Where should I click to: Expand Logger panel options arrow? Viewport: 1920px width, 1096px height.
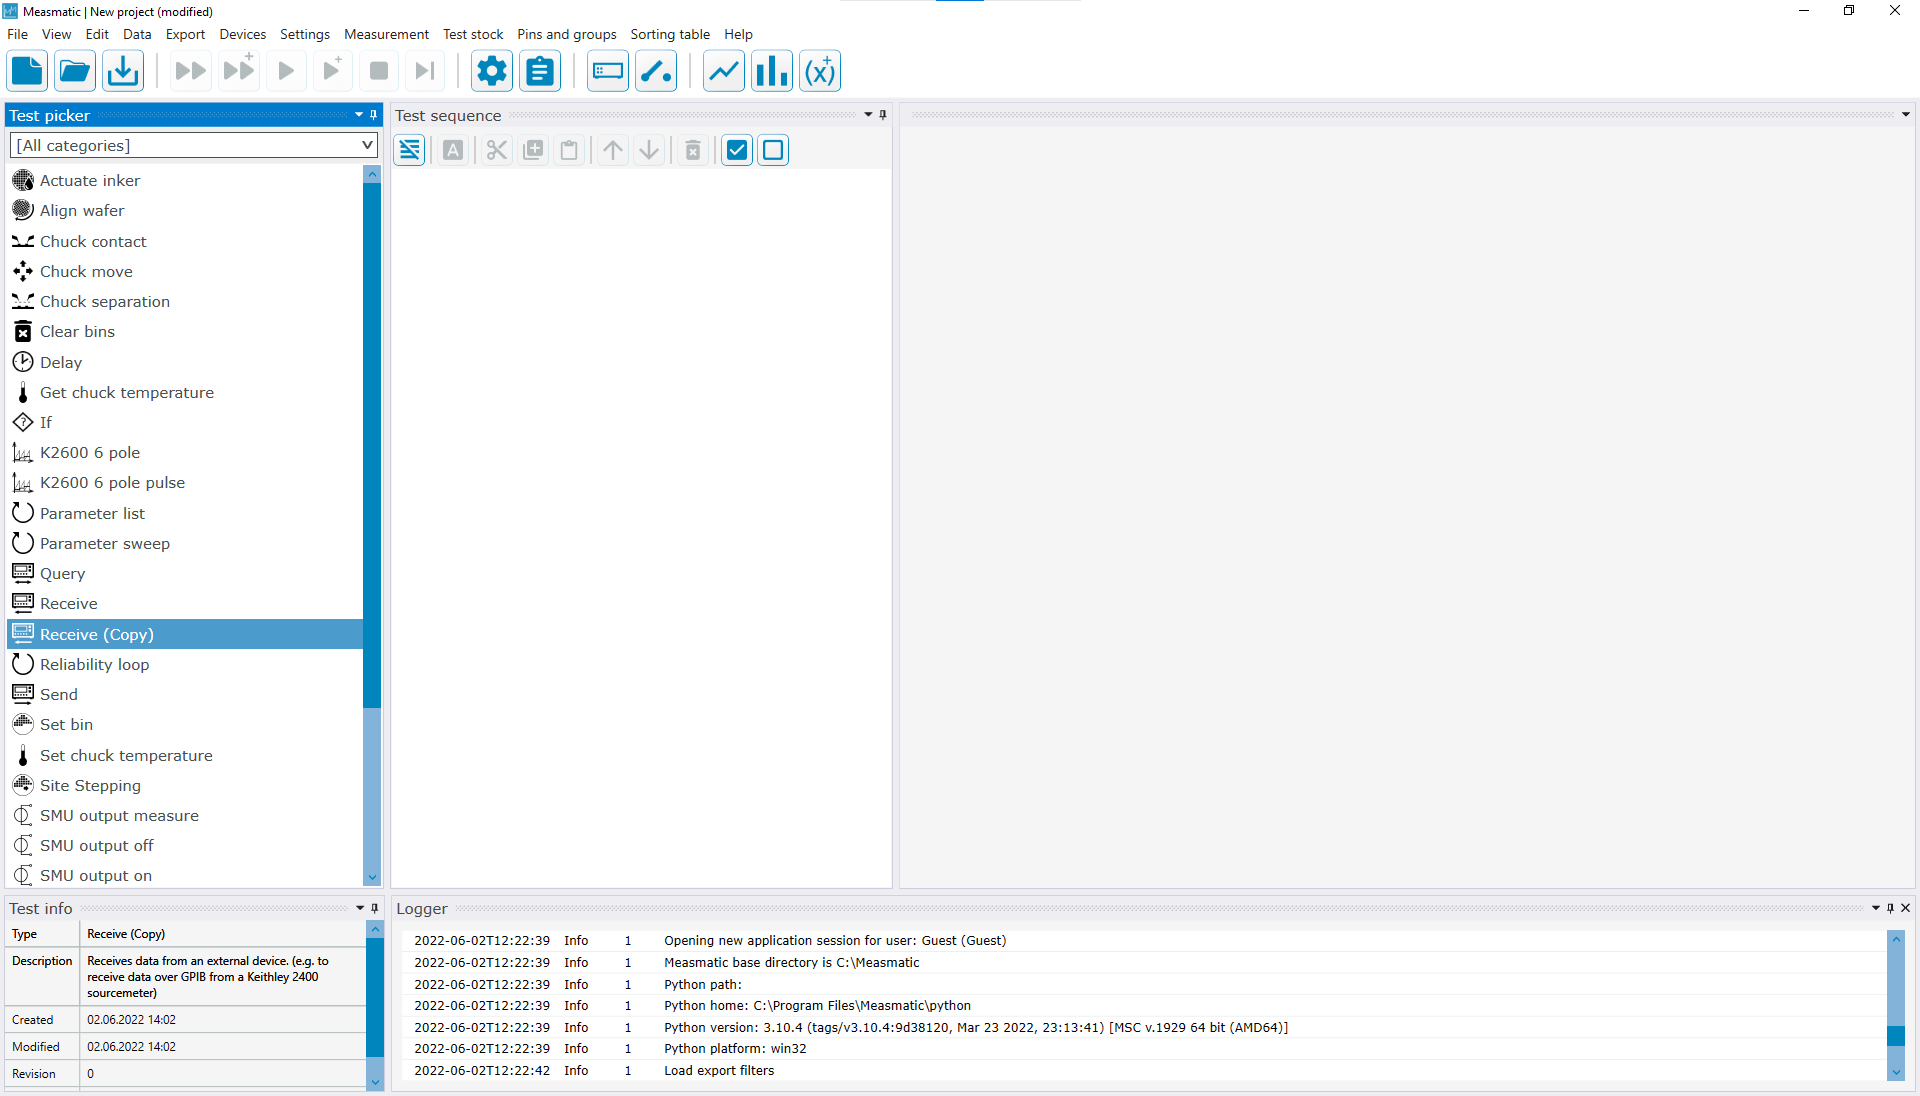click(1876, 908)
